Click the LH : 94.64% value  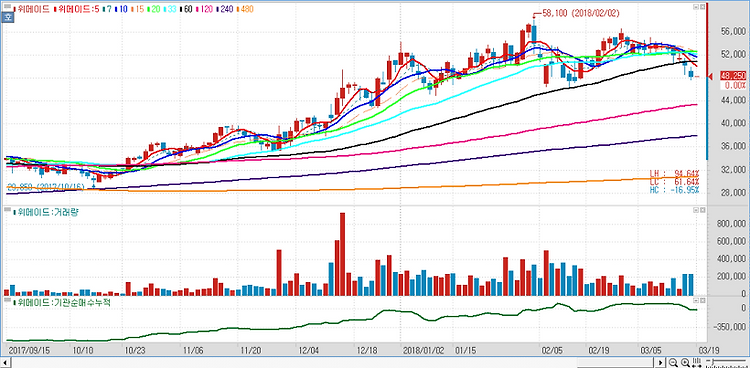pos(674,173)
